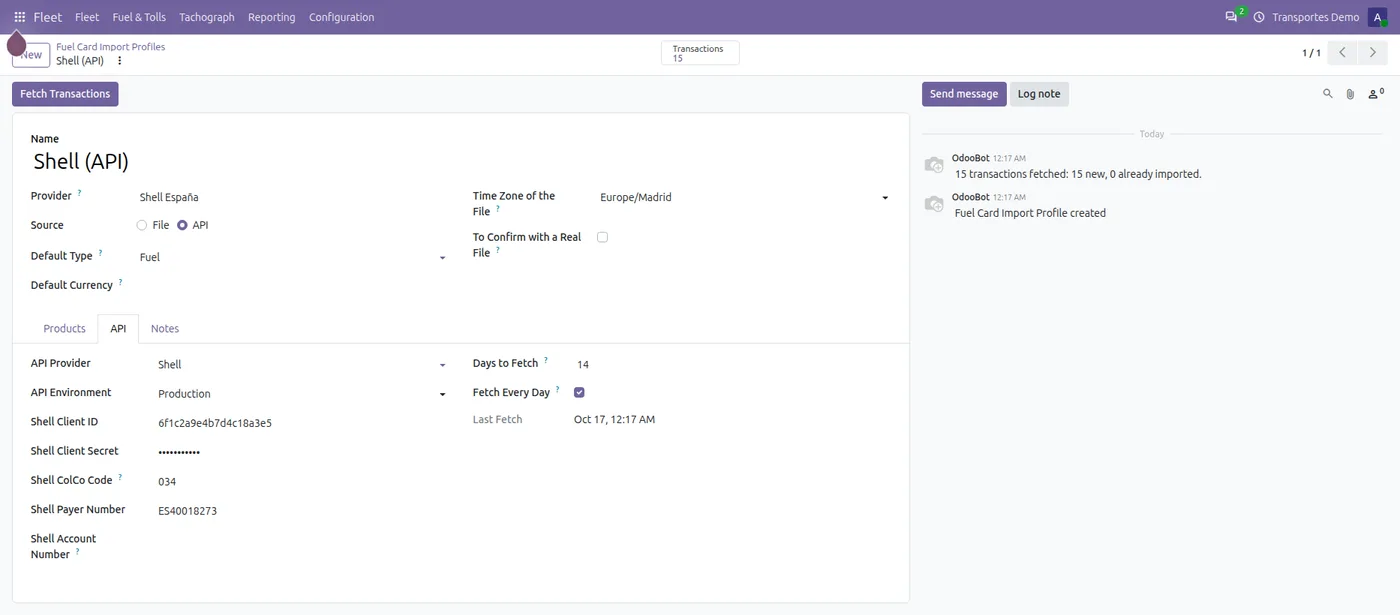Show help for Days to Fetch
This screenshot has width=1400, height=615.
click(546, 359)
